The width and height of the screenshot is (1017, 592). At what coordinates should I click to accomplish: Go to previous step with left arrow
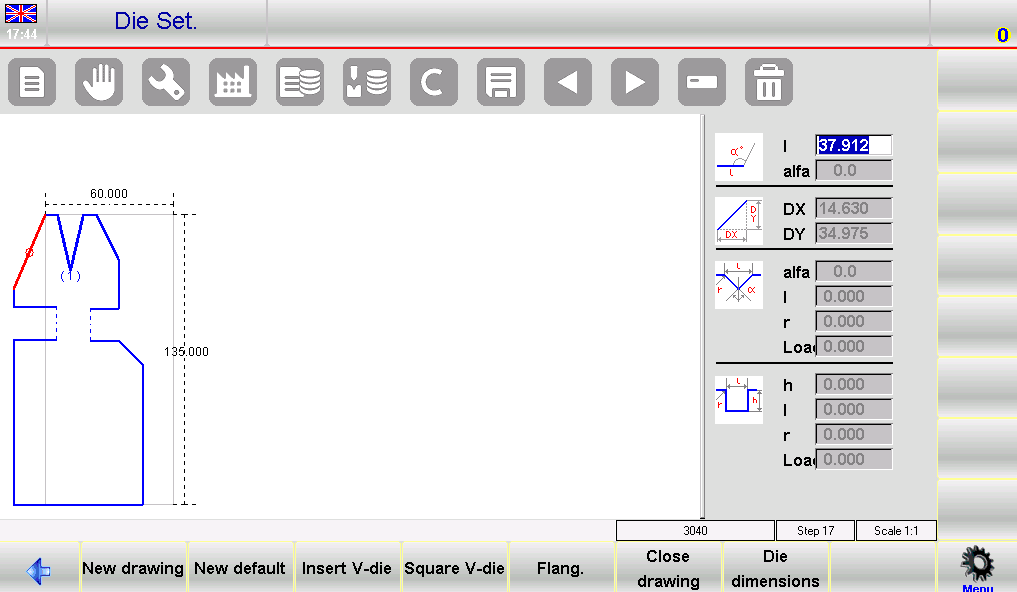coord(568,82)
